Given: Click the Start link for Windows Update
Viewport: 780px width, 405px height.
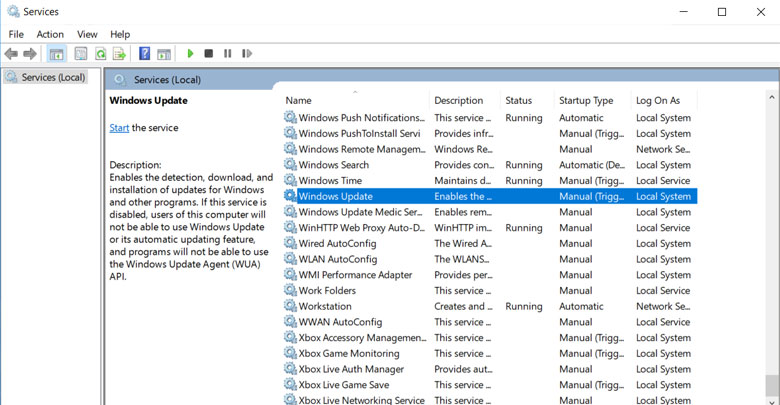Looking at the screenshot, I should coord(119,128).
